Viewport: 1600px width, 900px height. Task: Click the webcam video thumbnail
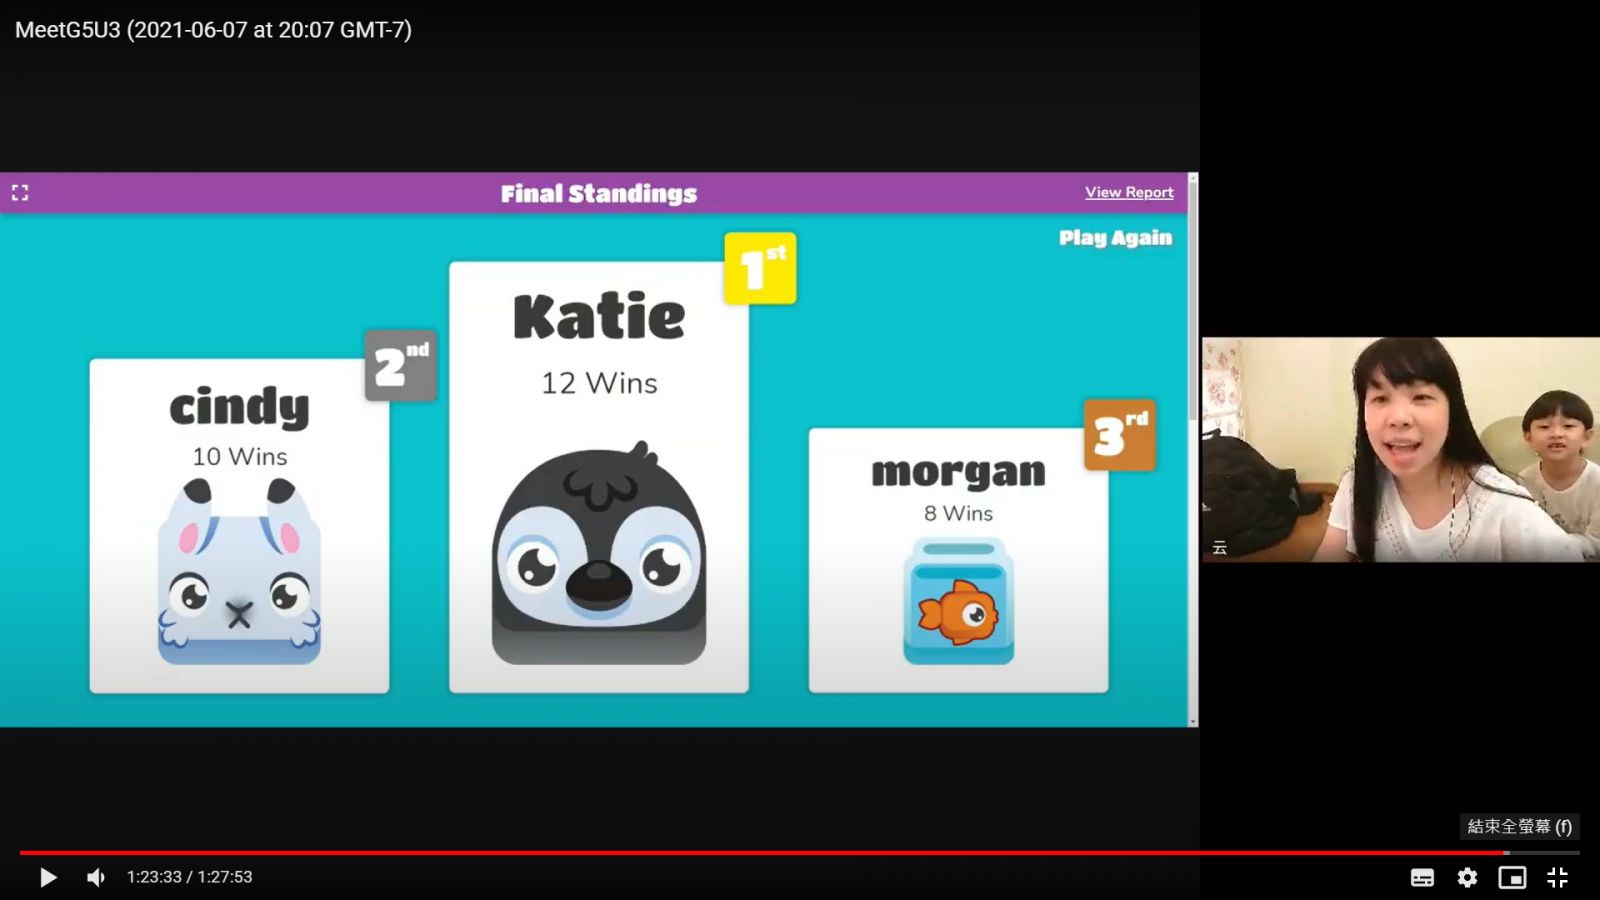click(1400, 449)
